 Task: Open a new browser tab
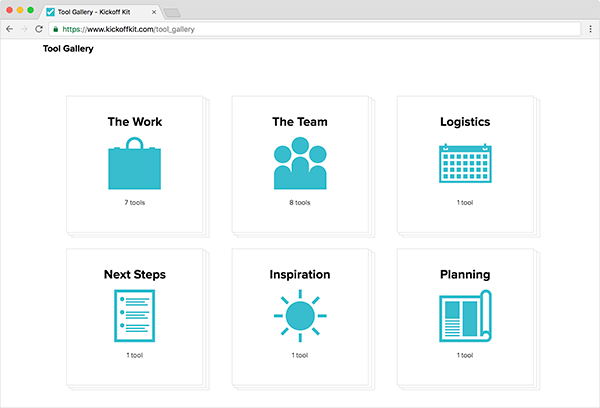(172, 13)
